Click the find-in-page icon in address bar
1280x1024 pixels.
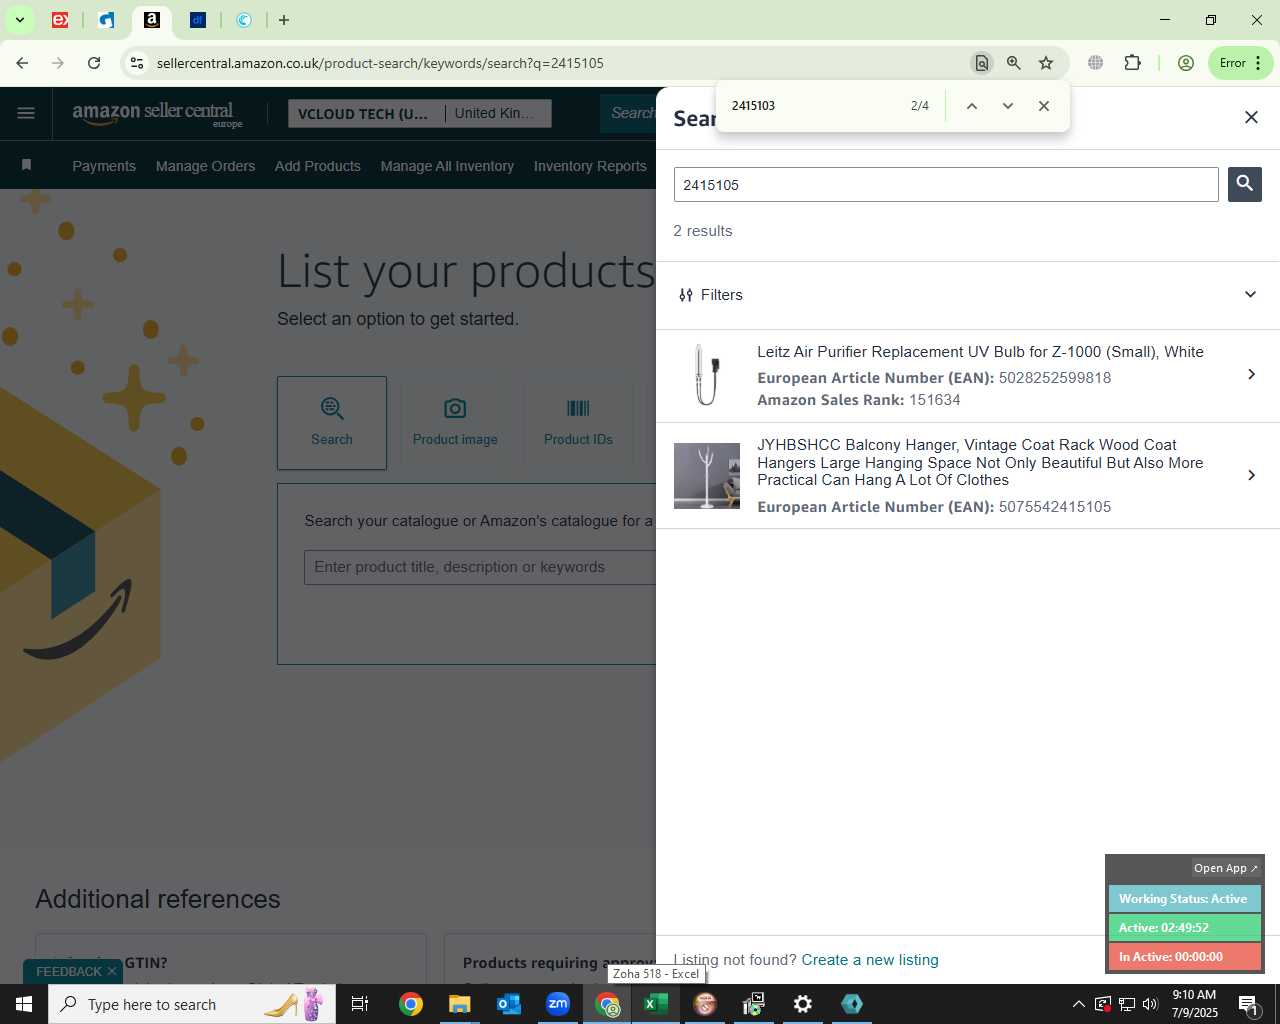point(981,63)
